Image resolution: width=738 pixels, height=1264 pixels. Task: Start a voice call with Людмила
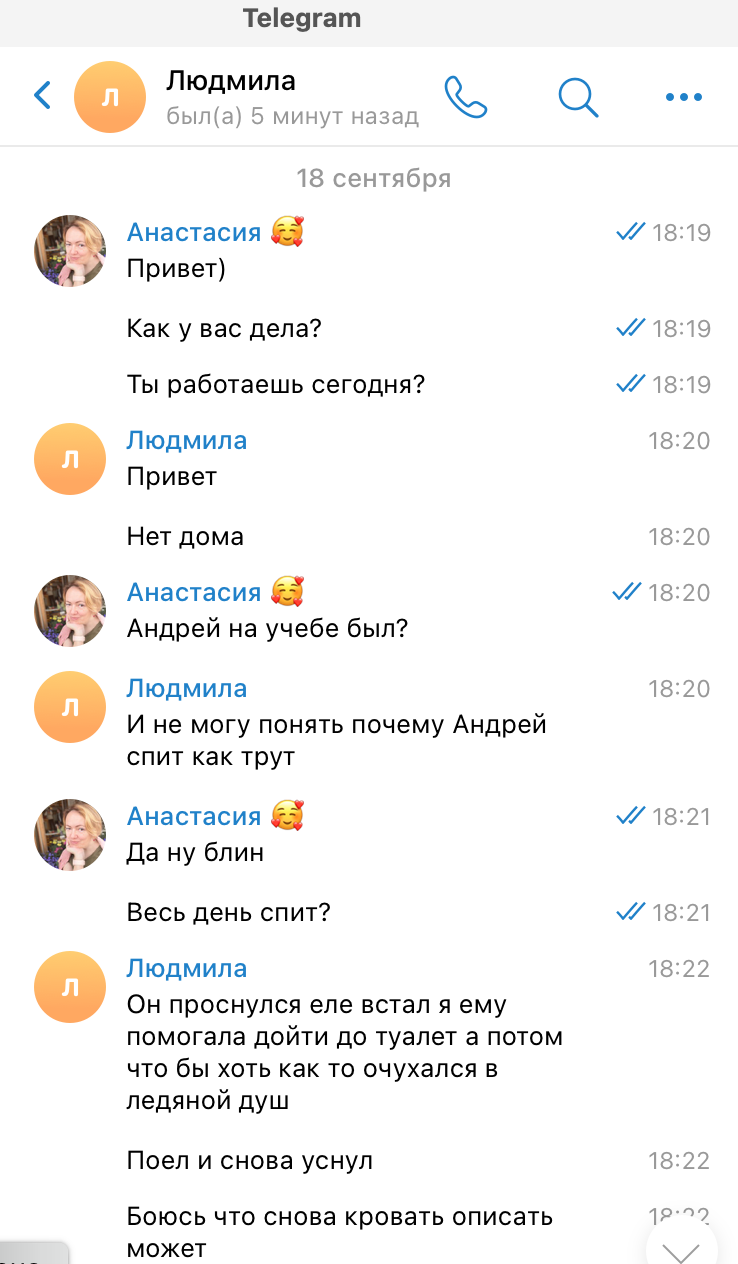(465, 97)
